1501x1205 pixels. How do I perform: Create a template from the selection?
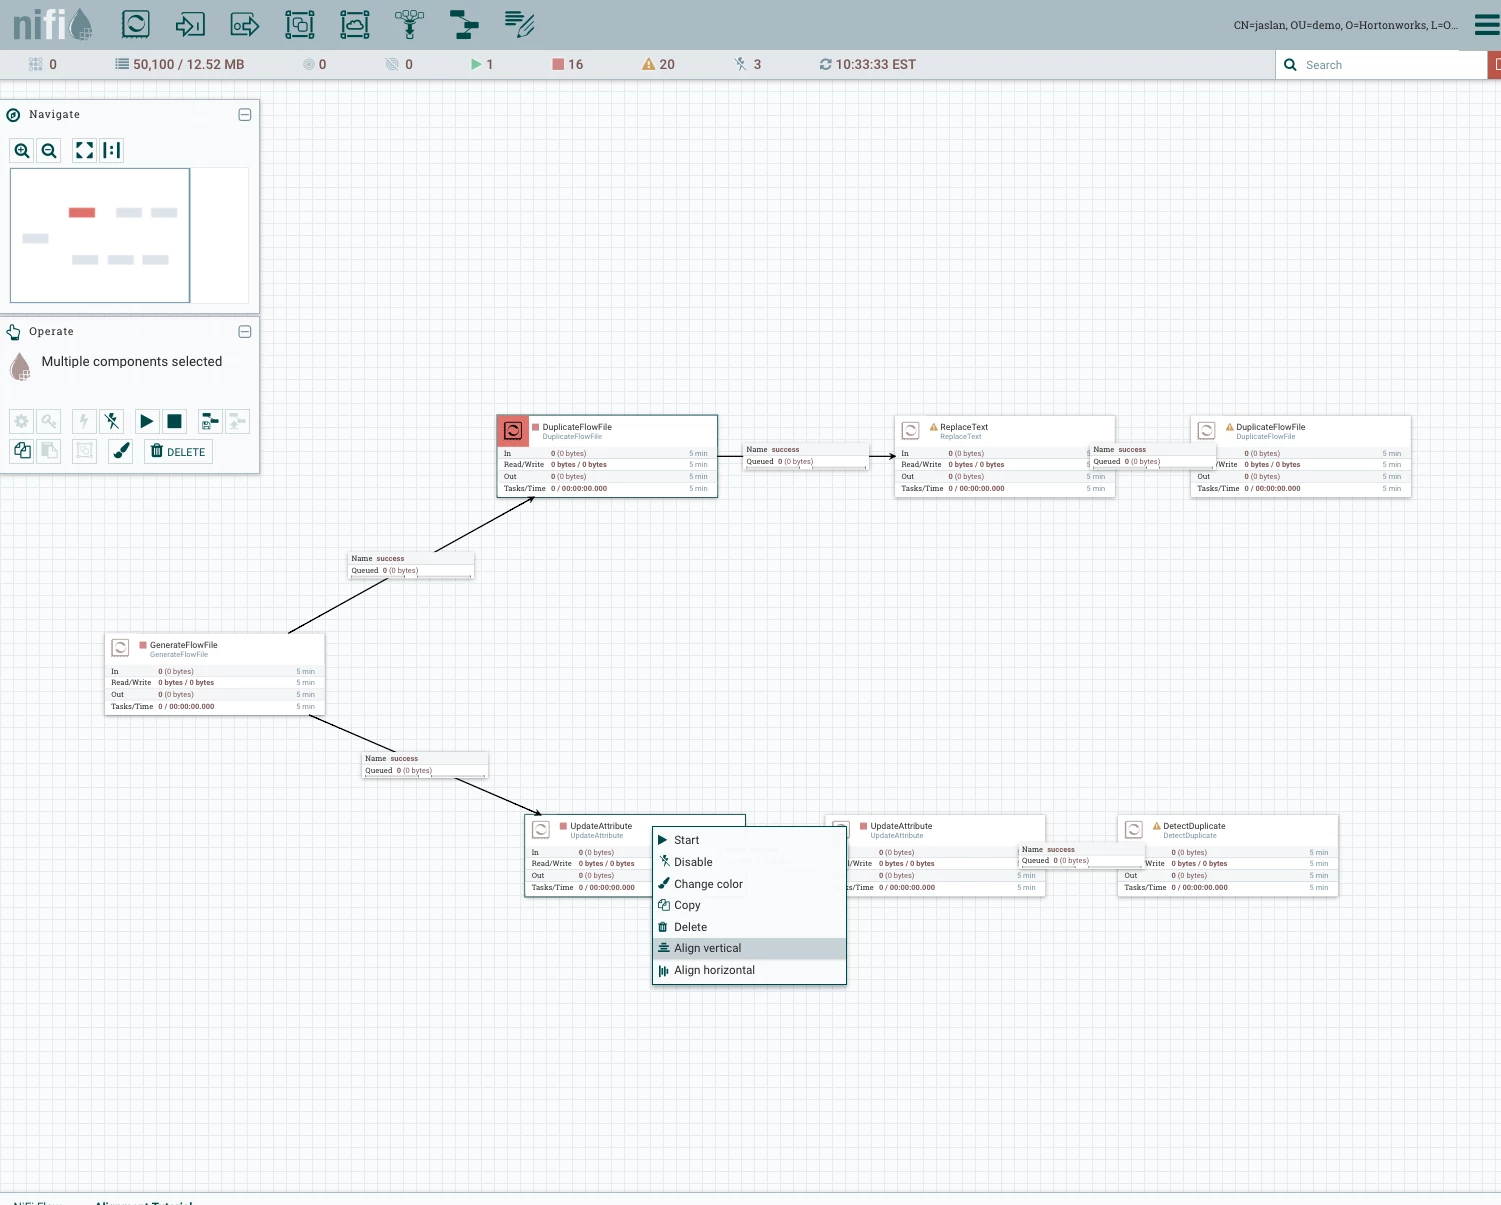(x=210, y=422)
